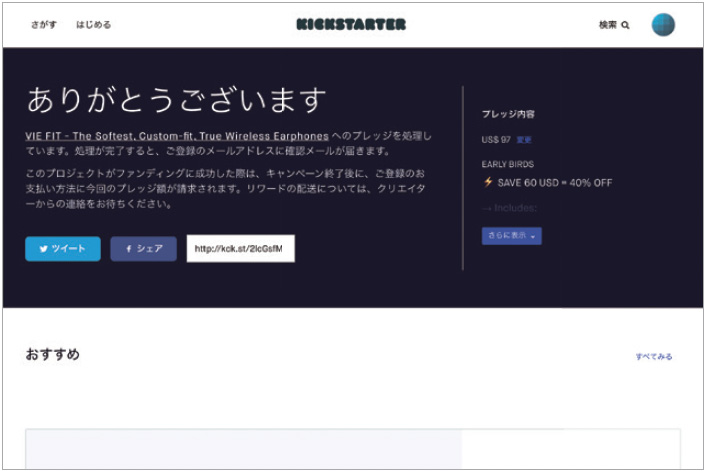The image size is (705, 471).
Task: Go to Kickstarter home via logo
Action: (351, 24)
